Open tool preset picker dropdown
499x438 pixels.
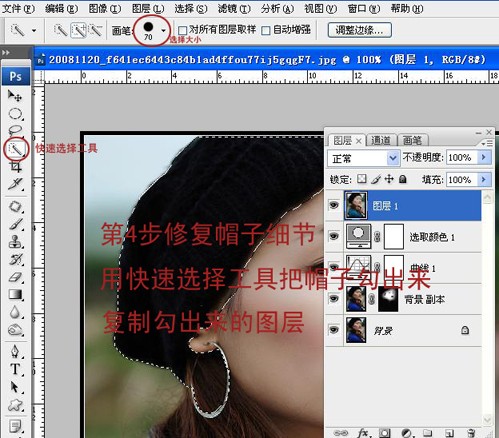[34, 31]
